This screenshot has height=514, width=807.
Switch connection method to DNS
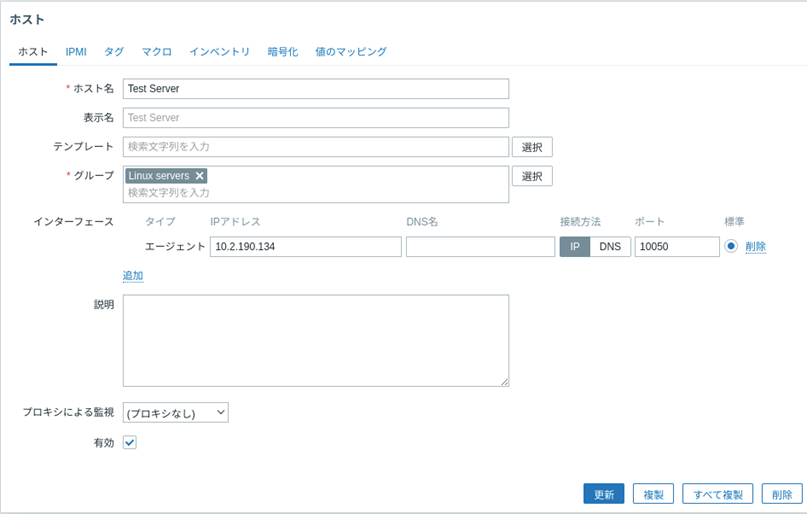610,247
